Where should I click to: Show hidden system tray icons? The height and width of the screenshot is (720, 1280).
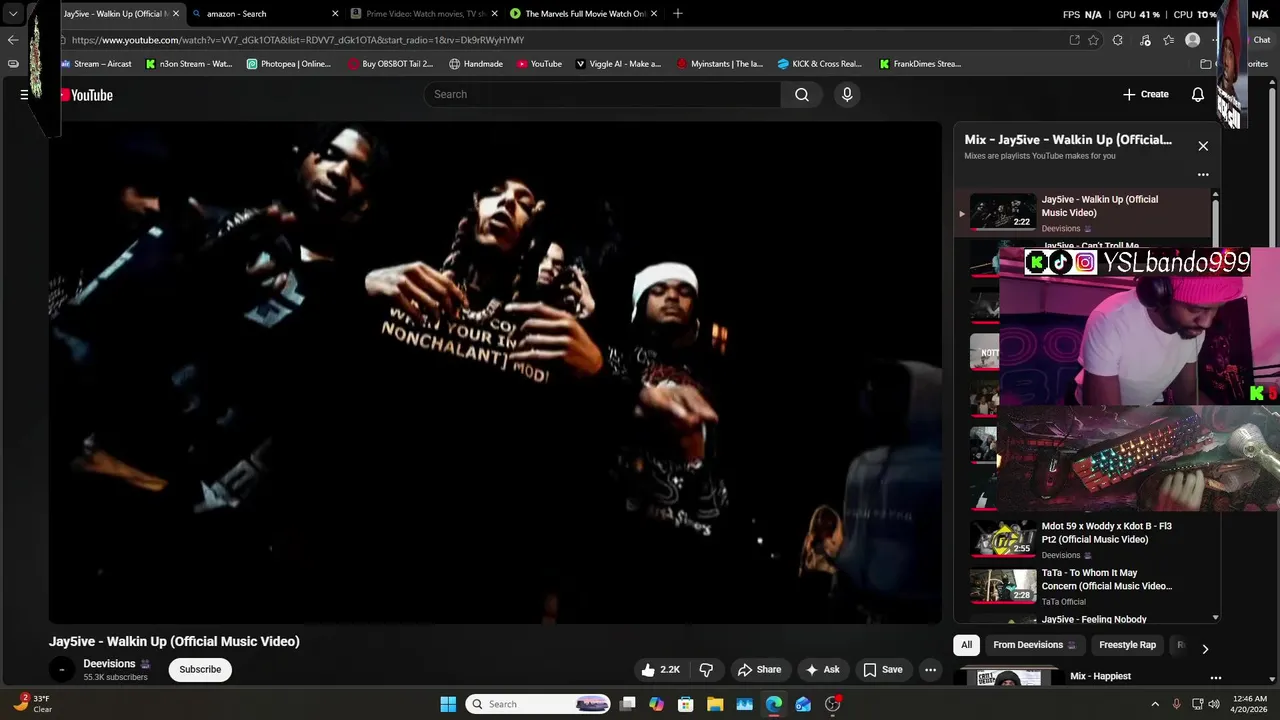tap(1155, 704)
